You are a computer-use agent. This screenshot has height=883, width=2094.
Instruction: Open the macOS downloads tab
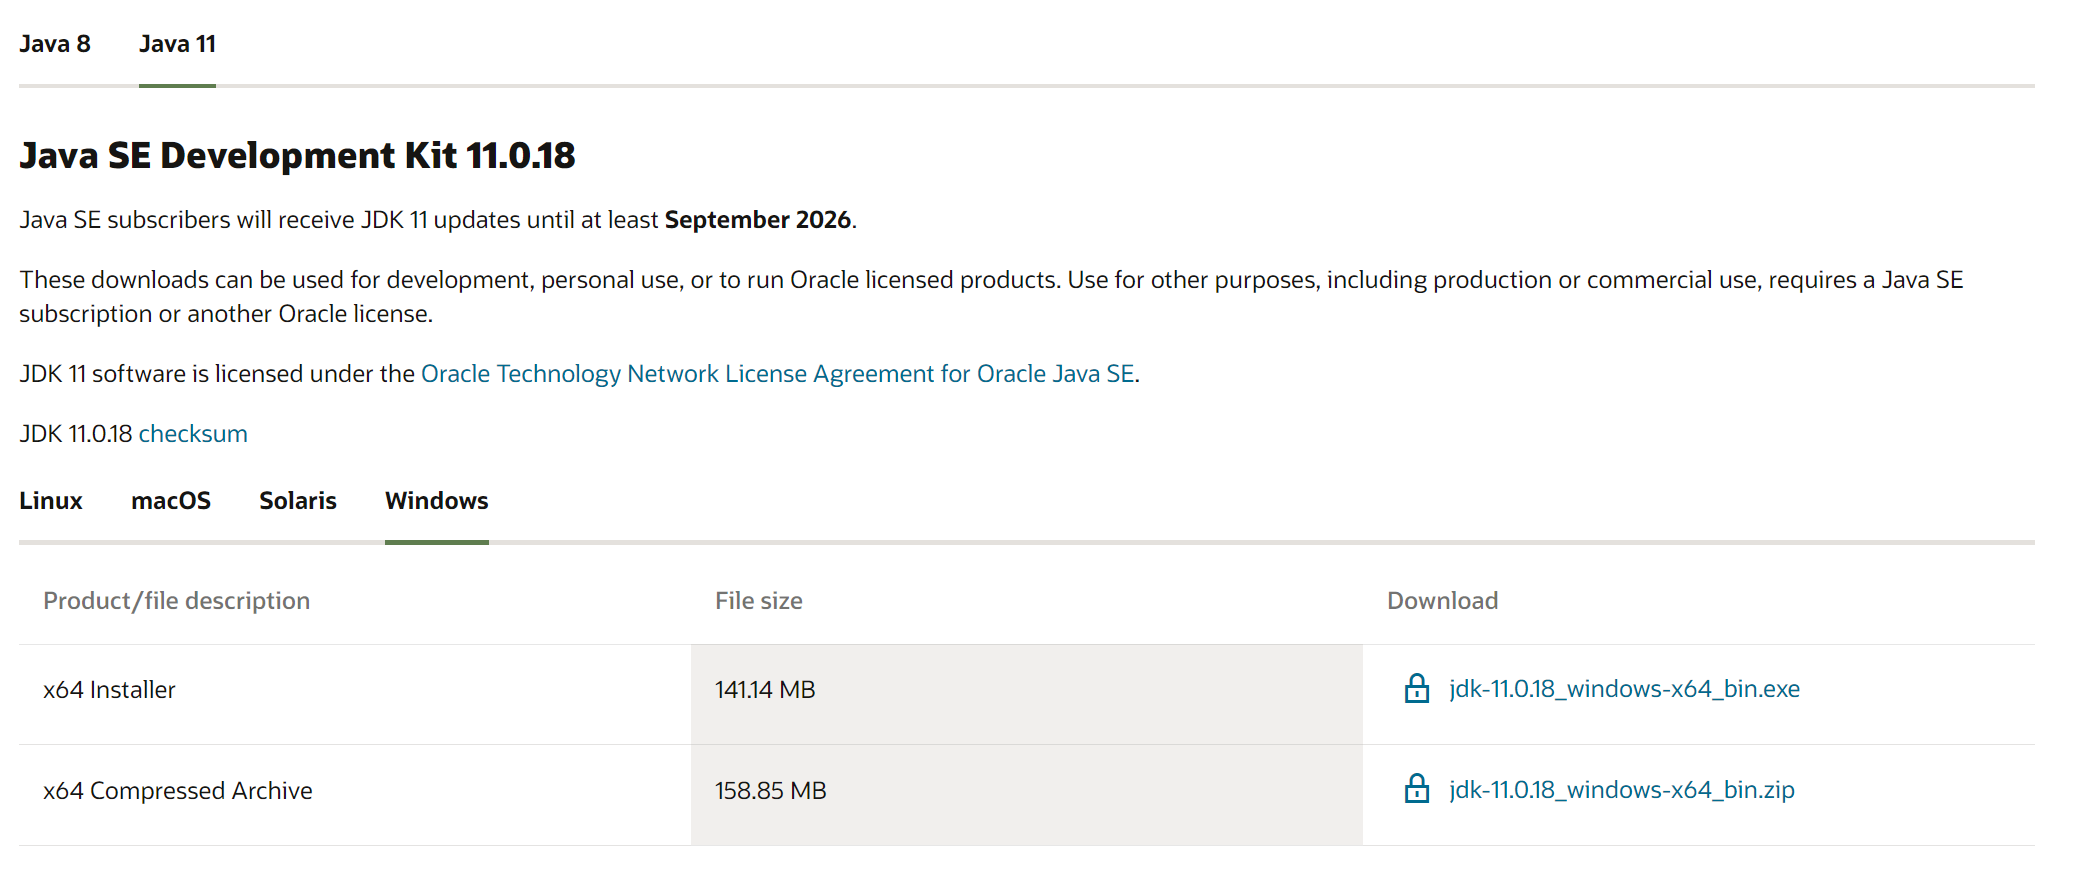pos(171,501)
